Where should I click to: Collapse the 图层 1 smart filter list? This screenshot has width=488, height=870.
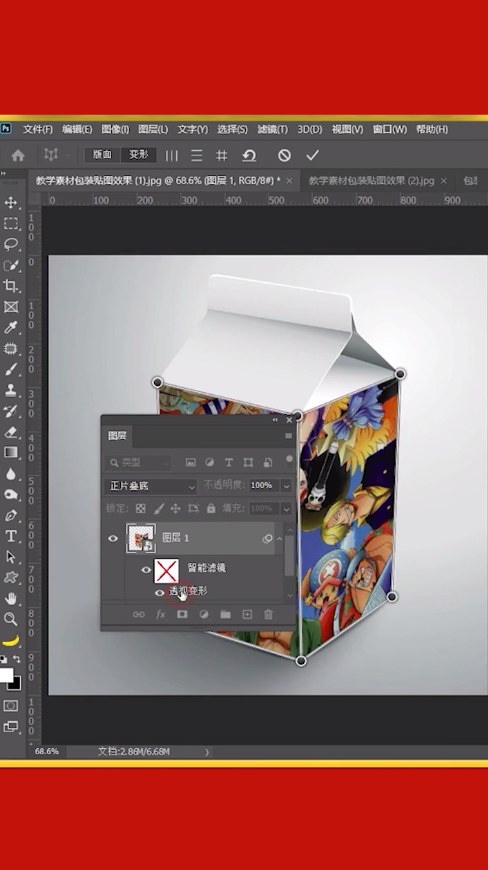(279, 538)
